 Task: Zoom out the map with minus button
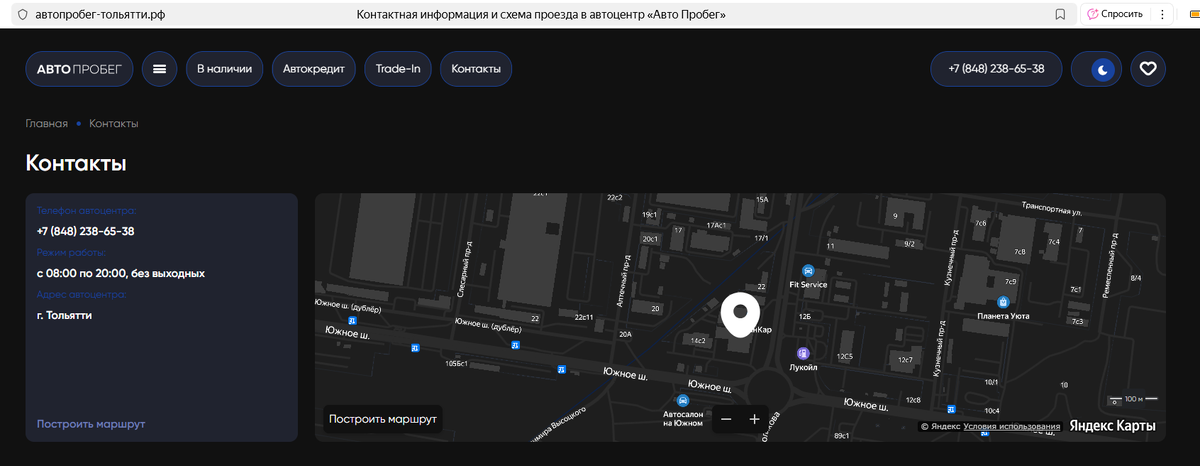[726, 419]
